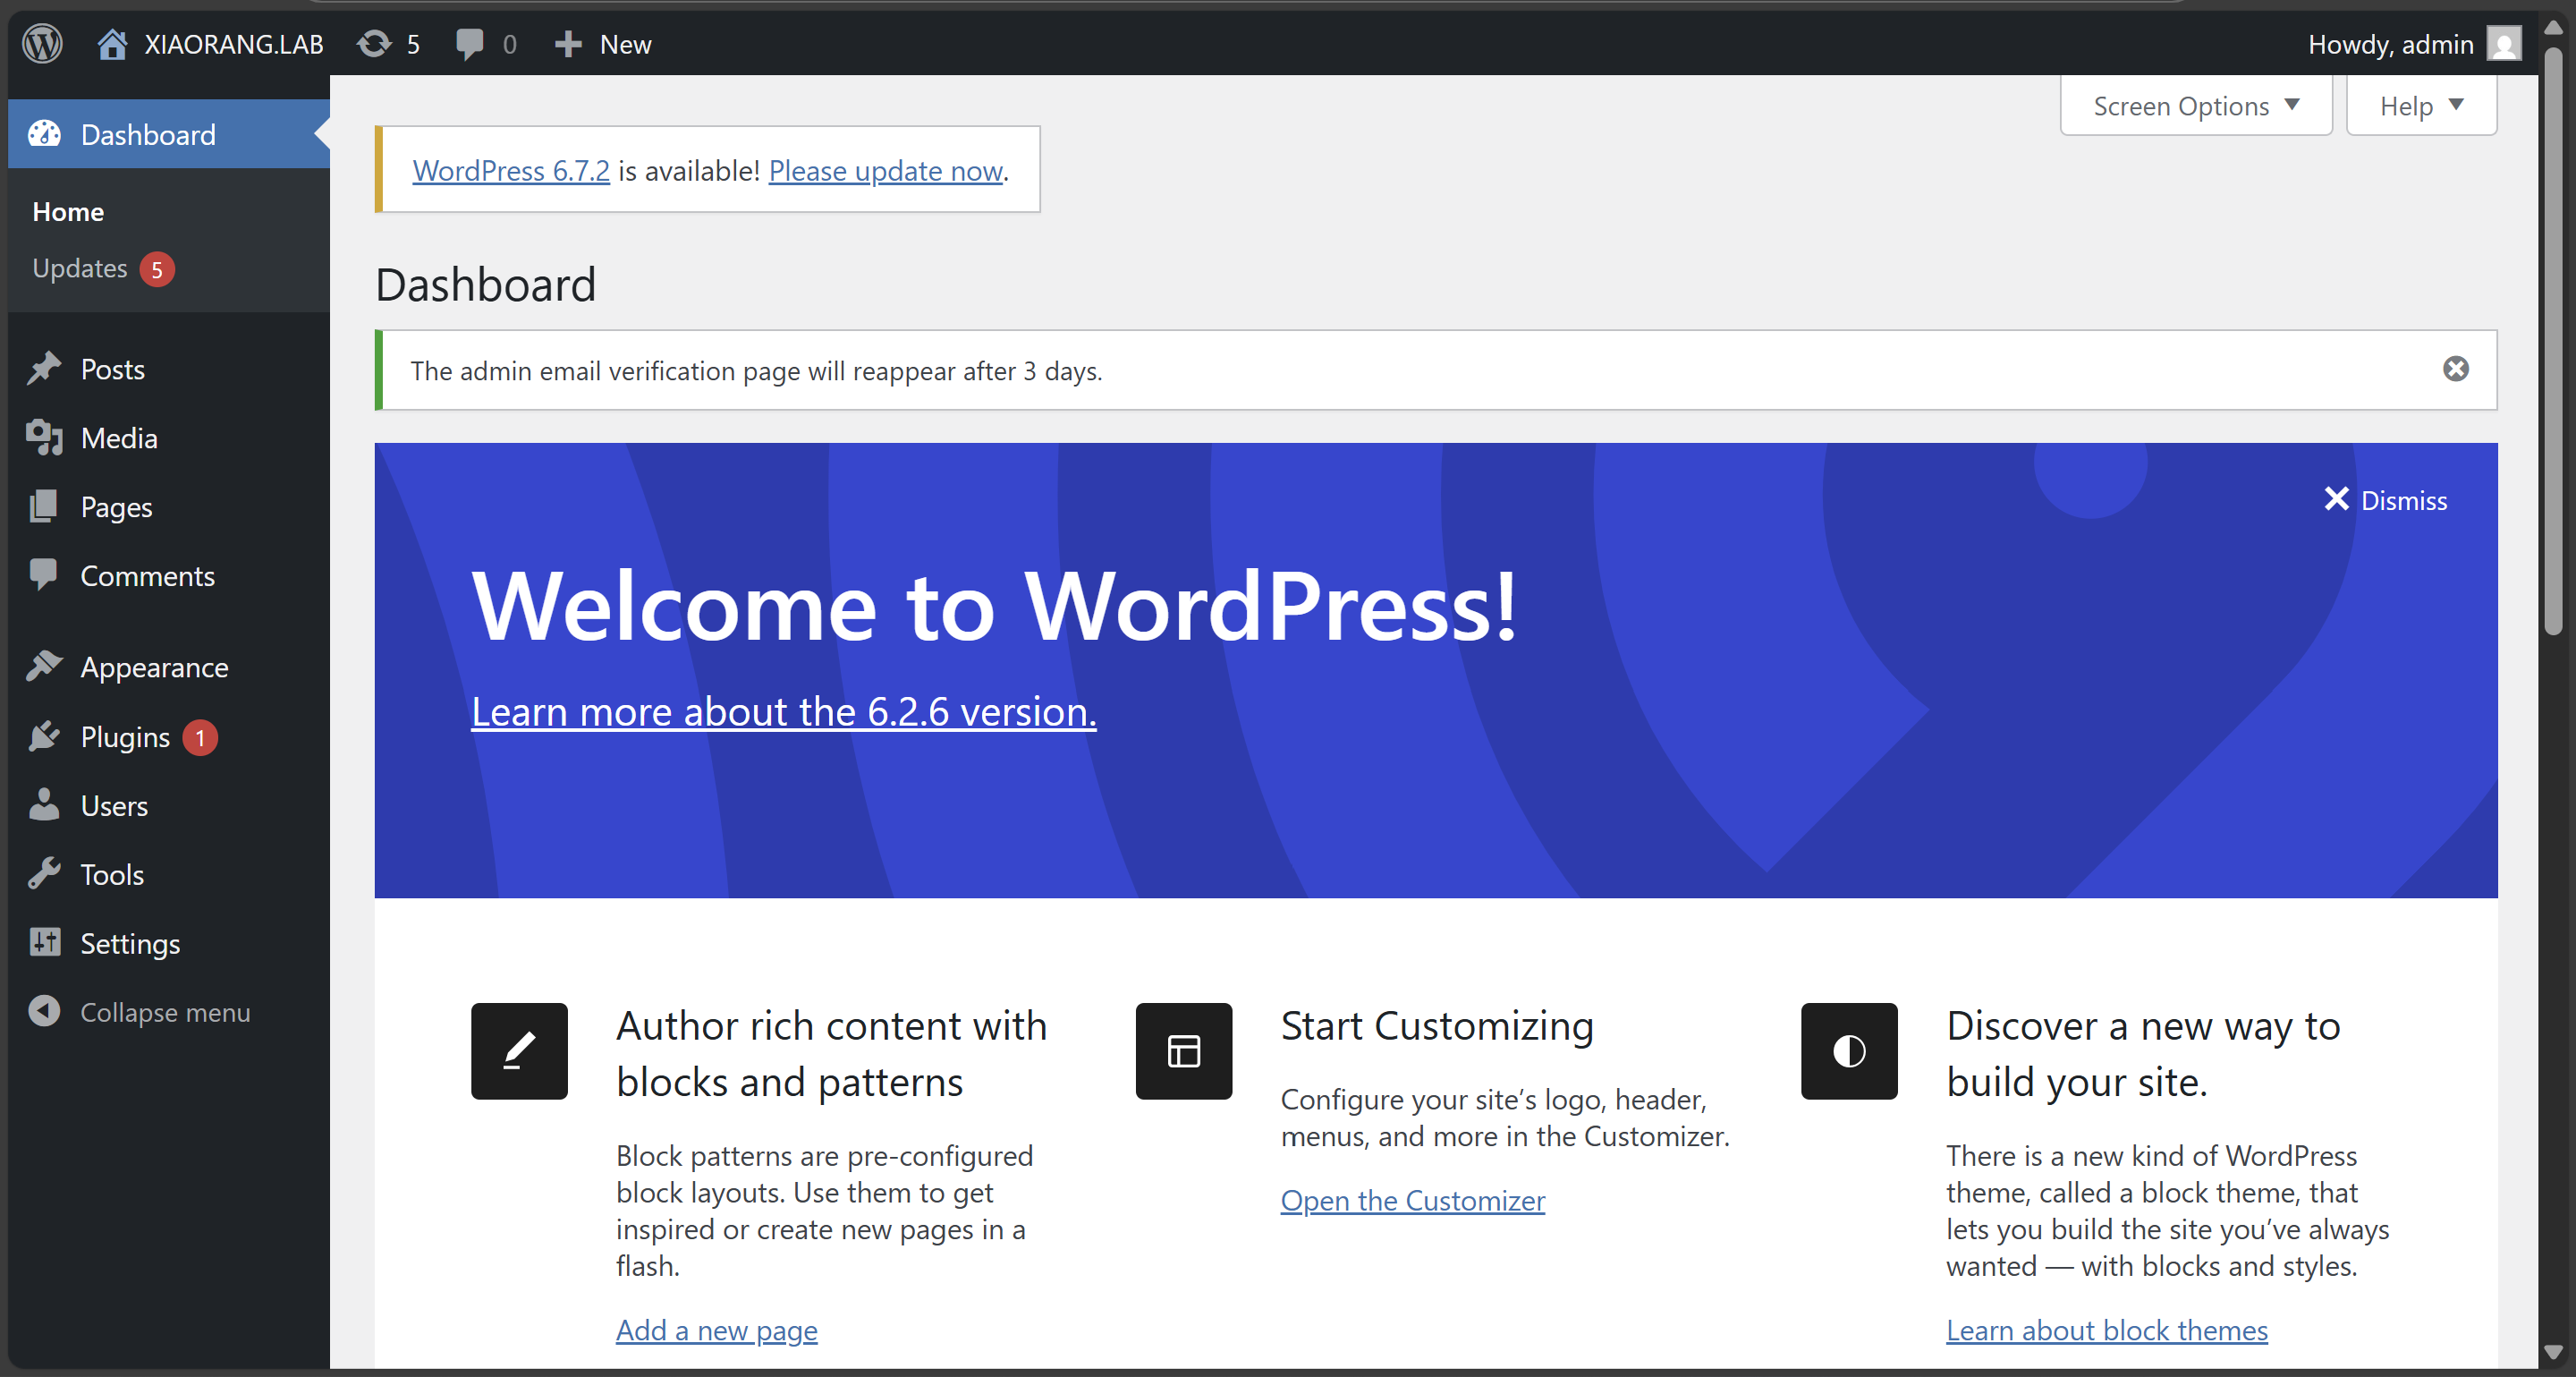Screen dimensions: 2576x1377
Task: Click the Dashboard gauge icon in sidebar
Action: tap(44, 134)
